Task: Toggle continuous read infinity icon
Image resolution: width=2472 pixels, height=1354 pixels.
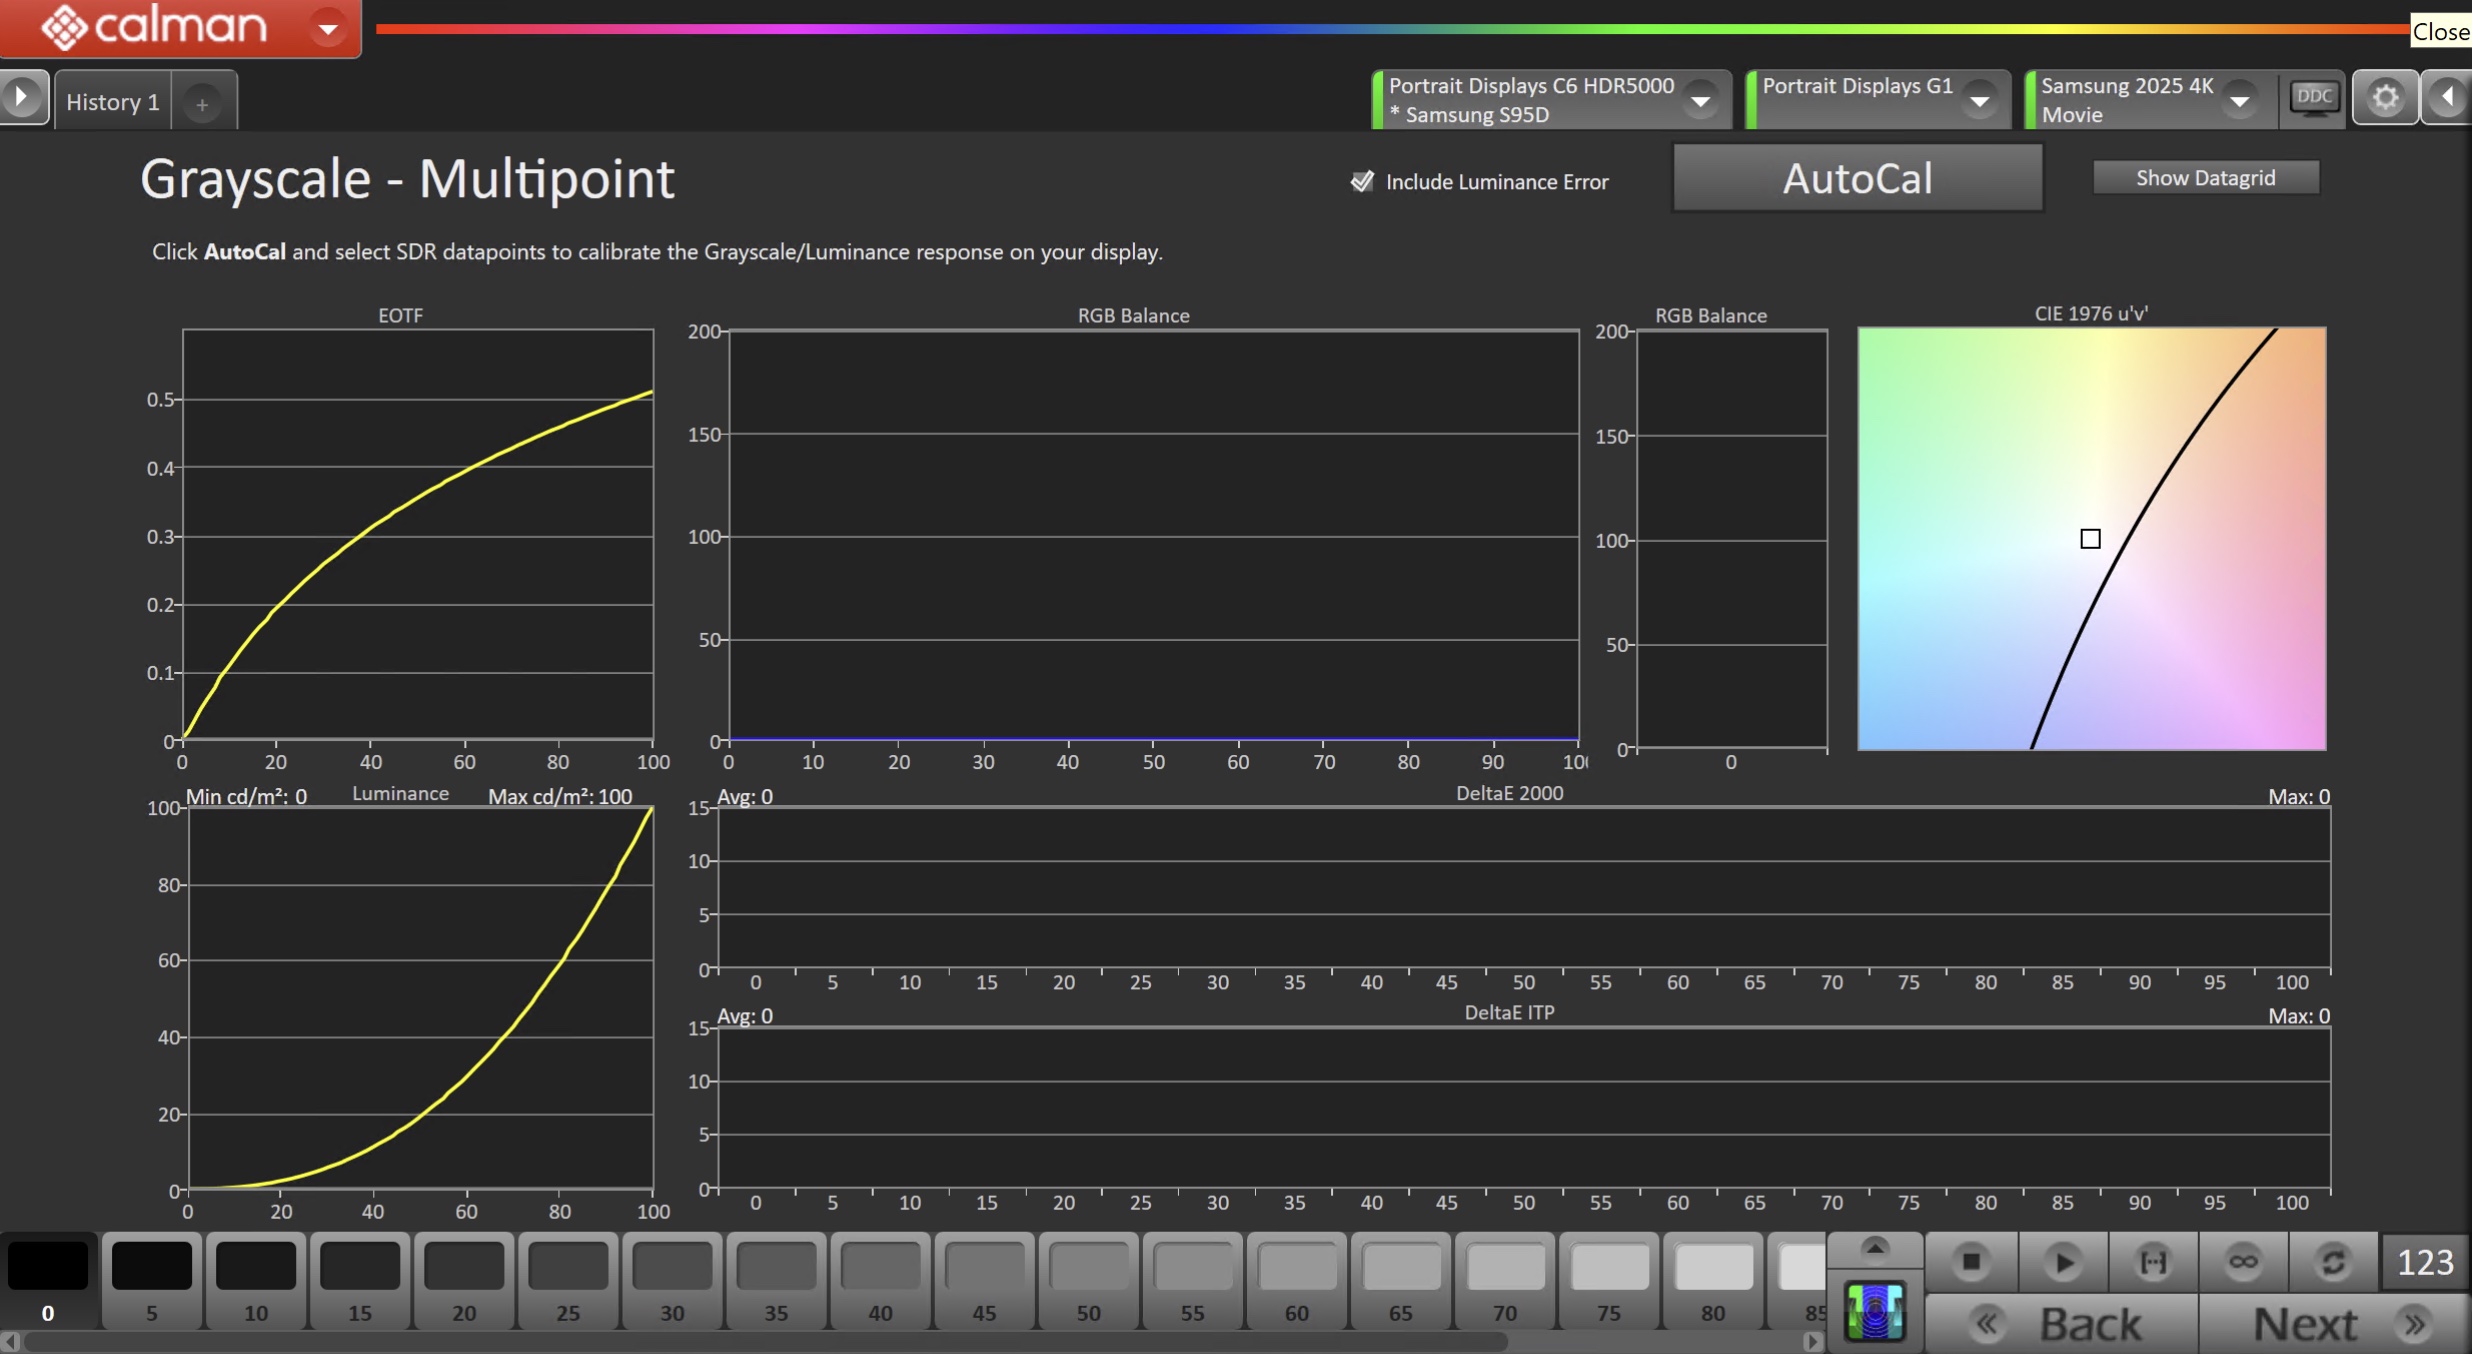Action: (x=2243, y=1262)
